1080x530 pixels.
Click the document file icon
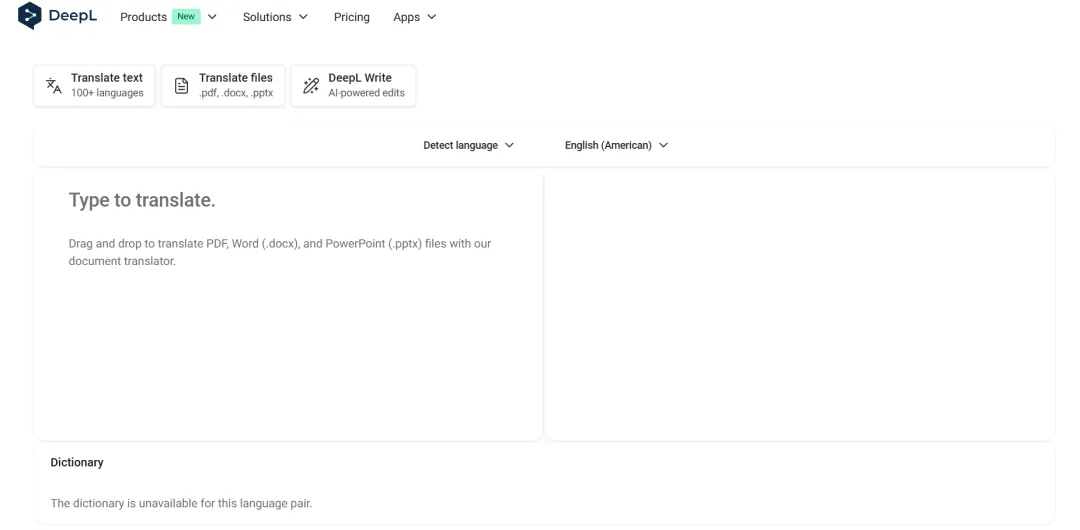(181, 85)
